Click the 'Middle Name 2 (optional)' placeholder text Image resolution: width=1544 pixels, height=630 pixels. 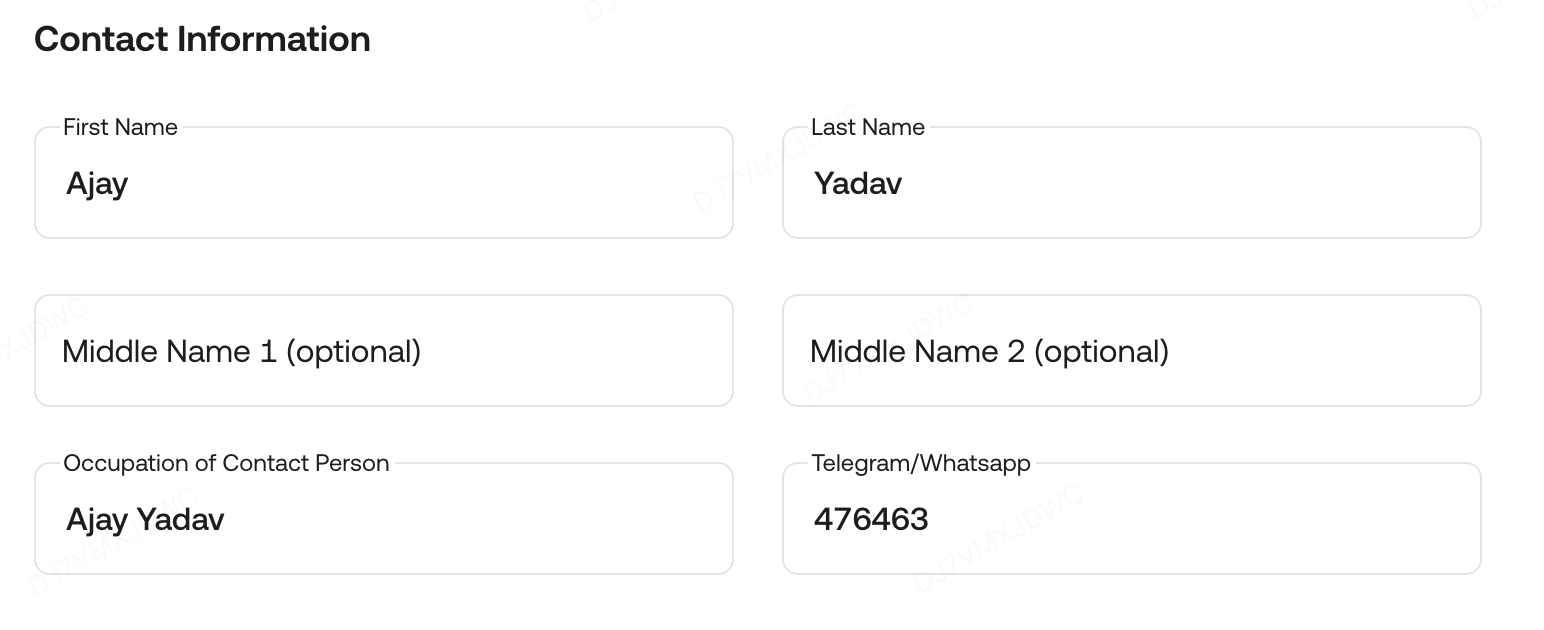coord(989,352)
